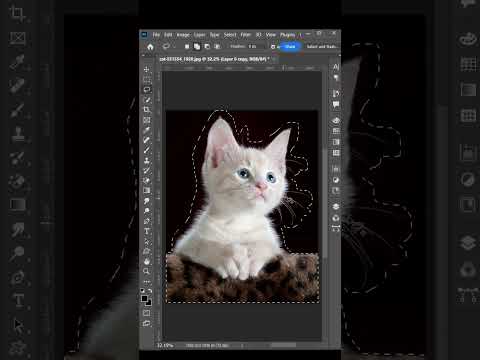The height and width of the screenshot is (360, 480).
Task: Open the Plugins menu
Action: click(x=287, y=35)
